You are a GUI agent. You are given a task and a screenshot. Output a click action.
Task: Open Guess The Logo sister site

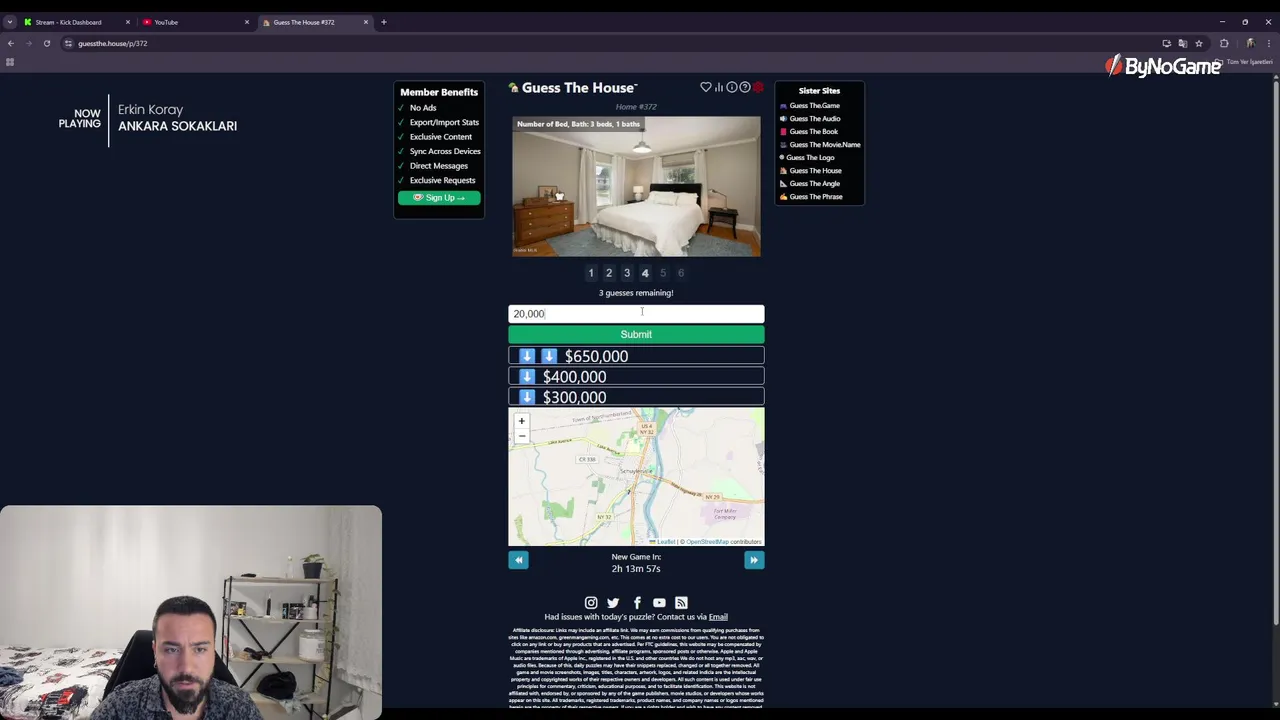pos(810,158)
